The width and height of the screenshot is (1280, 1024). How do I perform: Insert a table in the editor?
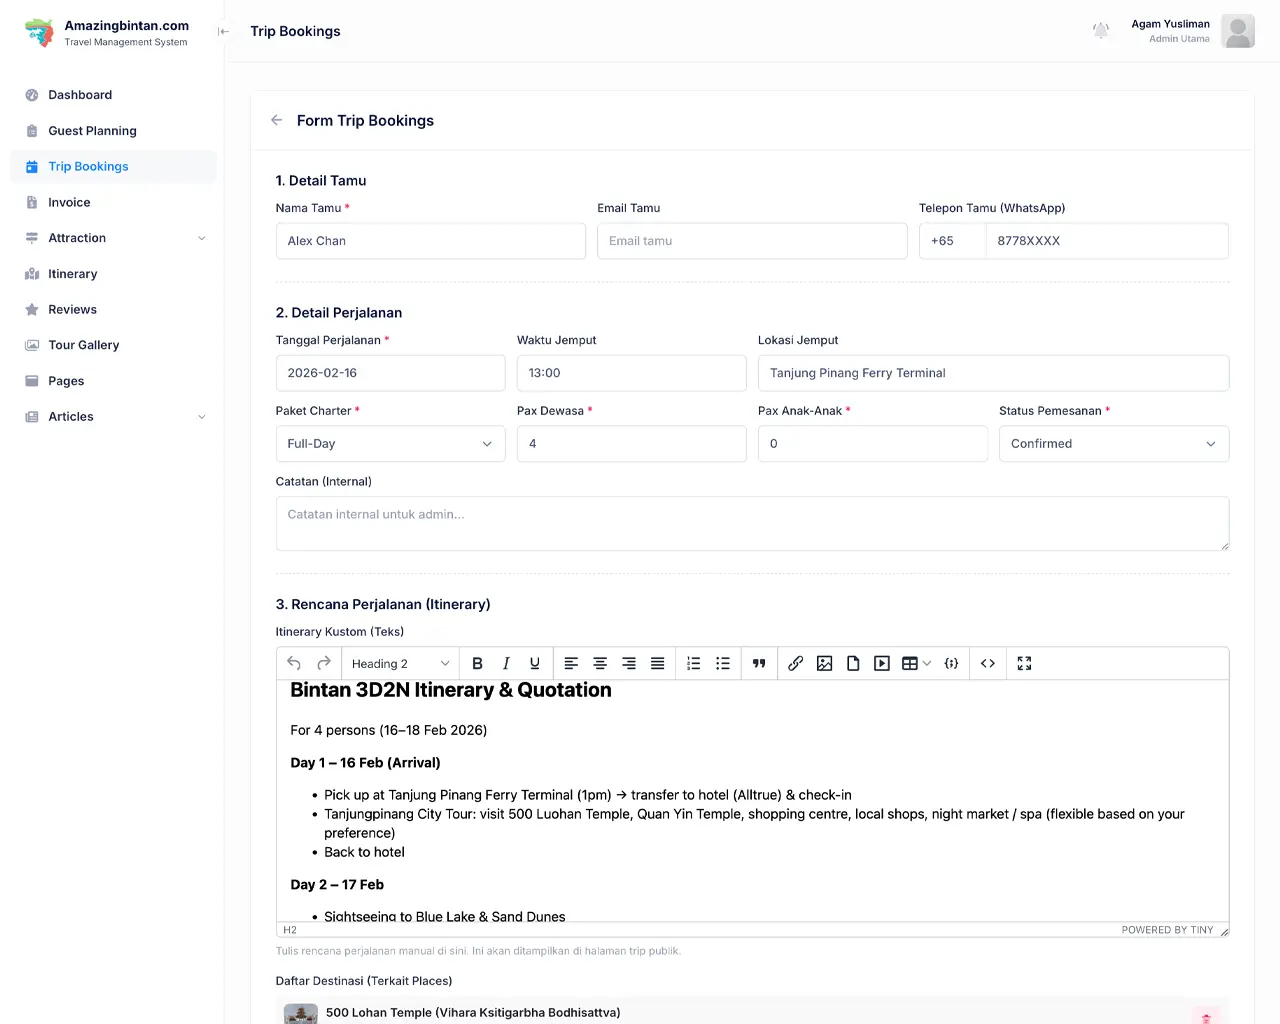click(909, 663)
